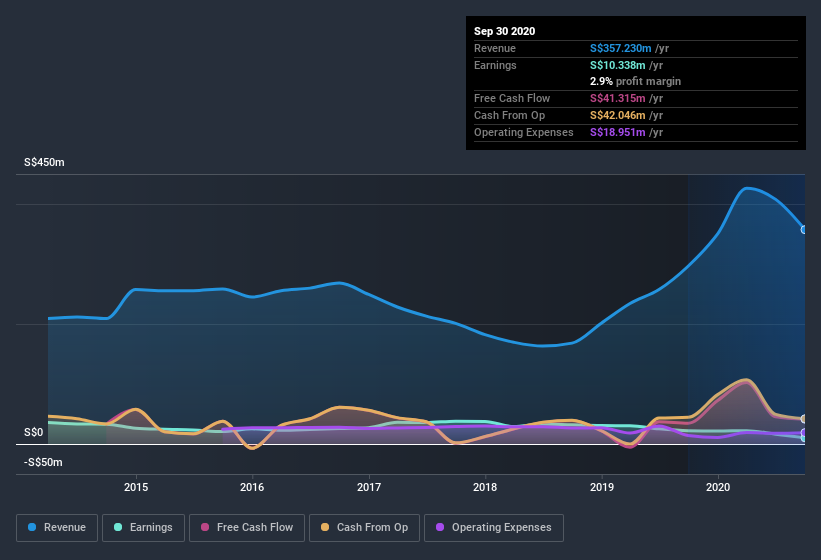Click the blue Revenue legend dot
The height and width of the screenshot is (560, 821).
click(32, 527)
